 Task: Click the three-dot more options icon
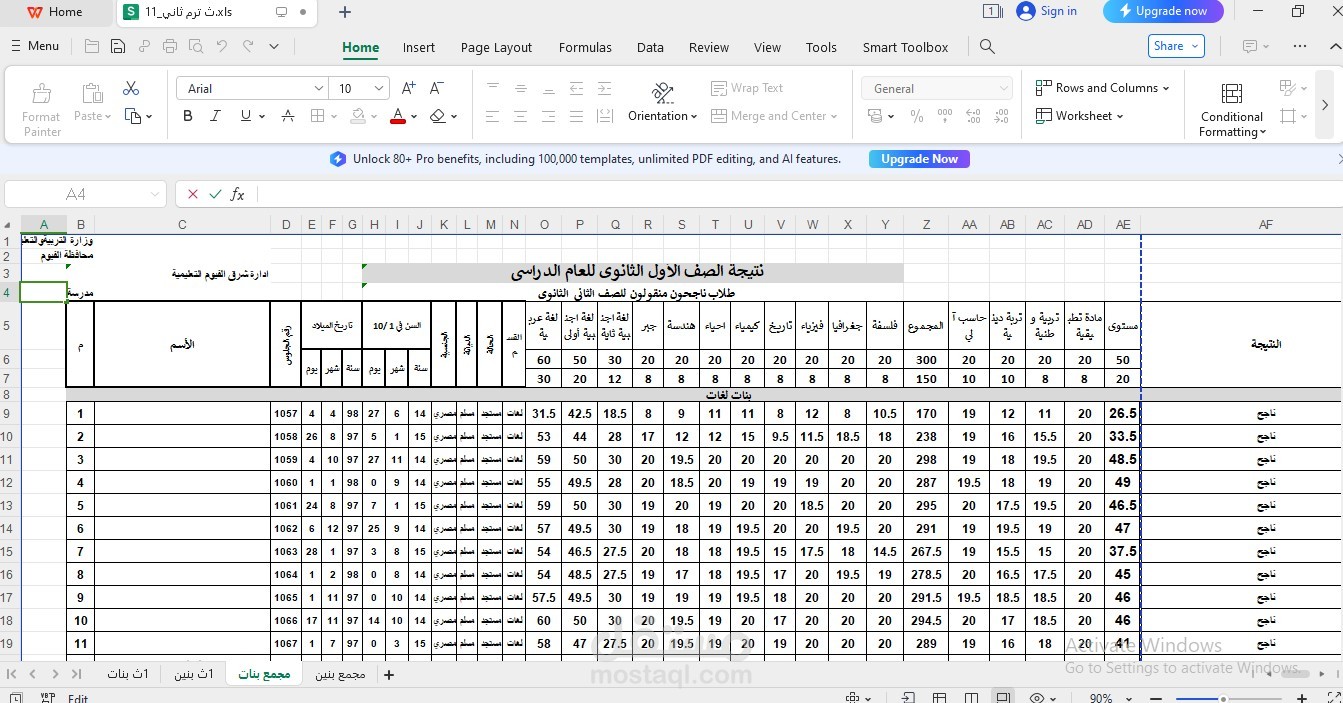[1300, 47]
